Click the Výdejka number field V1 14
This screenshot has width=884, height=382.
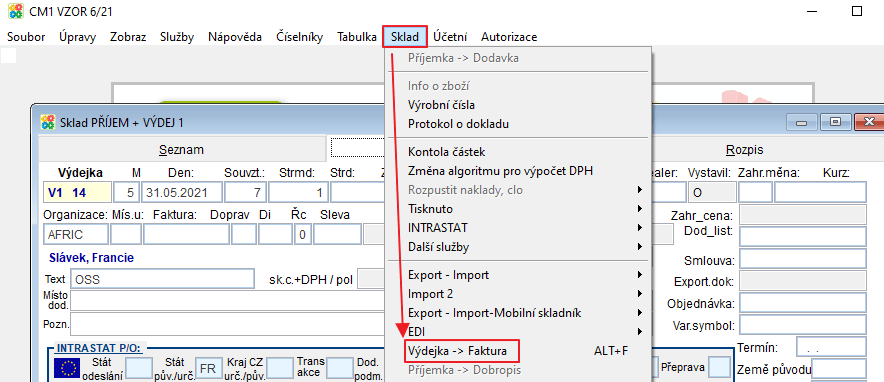point(77,193)
